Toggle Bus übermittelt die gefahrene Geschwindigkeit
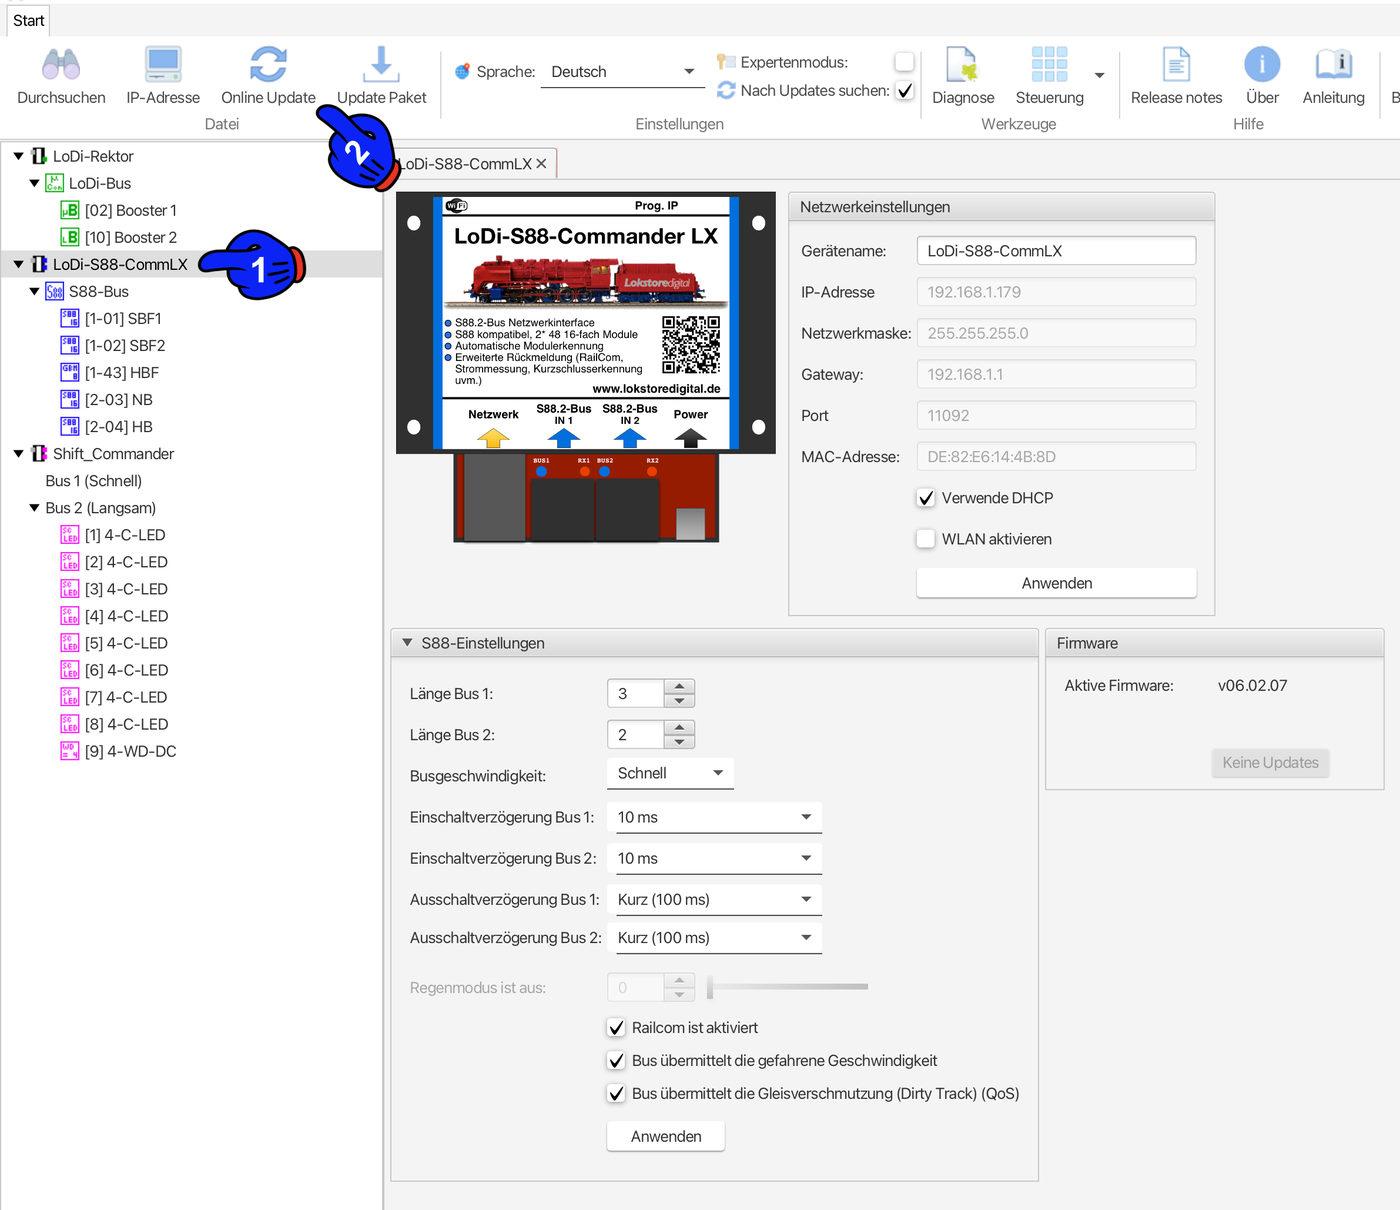 pyautogui.click(x=616, y=1061)
